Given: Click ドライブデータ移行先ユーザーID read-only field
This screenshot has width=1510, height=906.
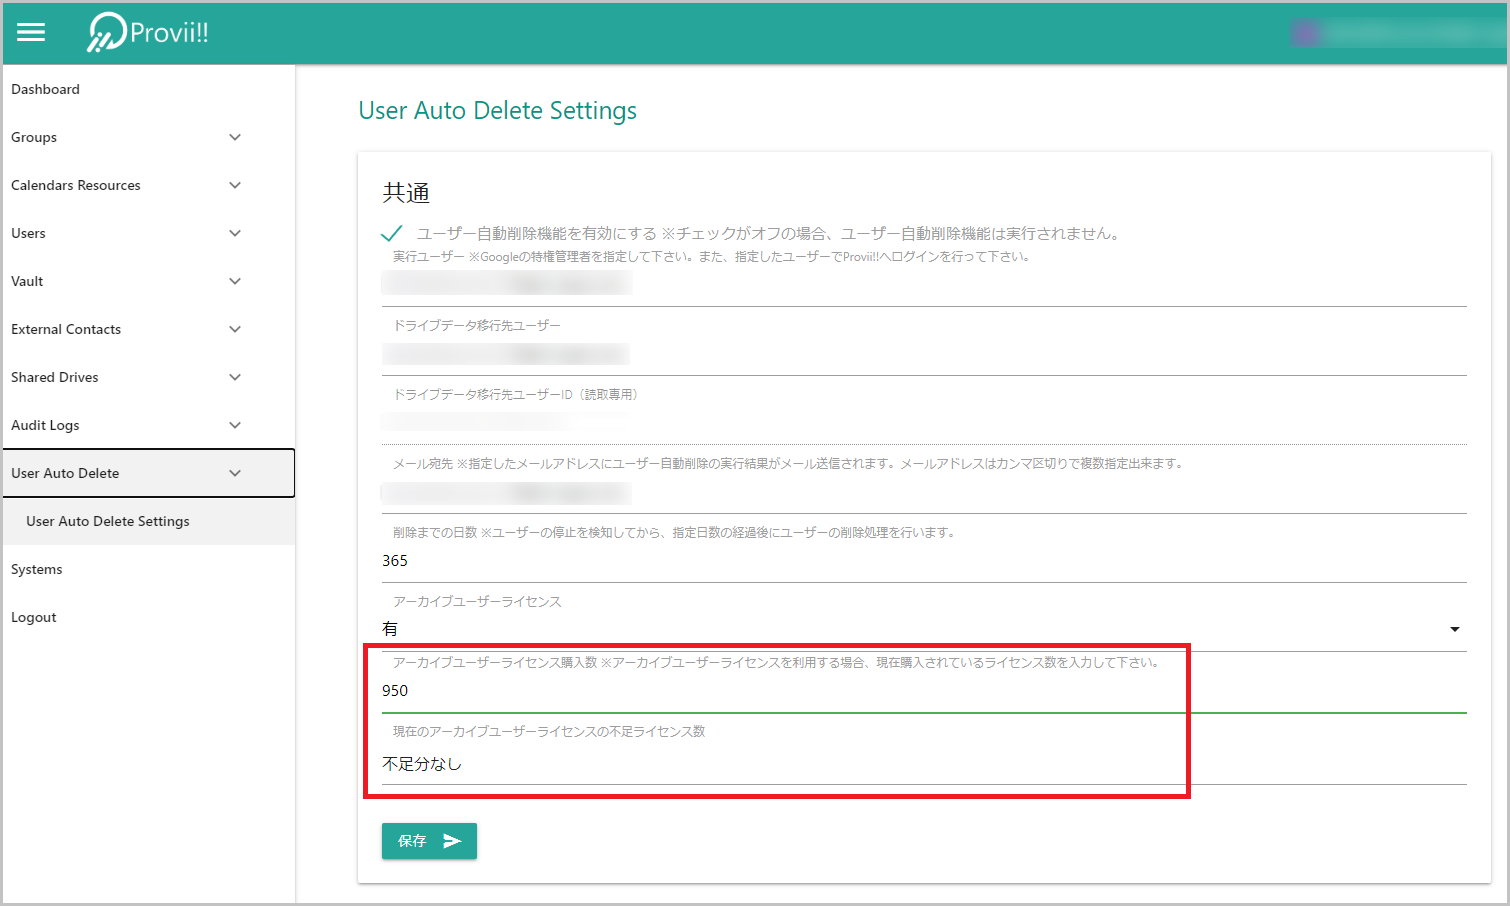Looking at the screenshot, I should pos(924,424).
